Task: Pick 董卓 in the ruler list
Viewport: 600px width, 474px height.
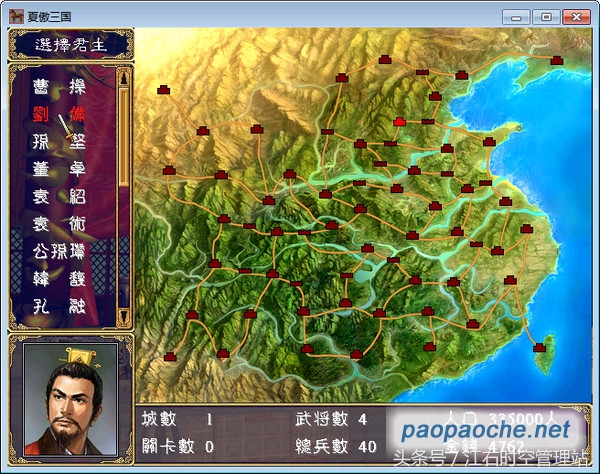Action: [59, 169]
